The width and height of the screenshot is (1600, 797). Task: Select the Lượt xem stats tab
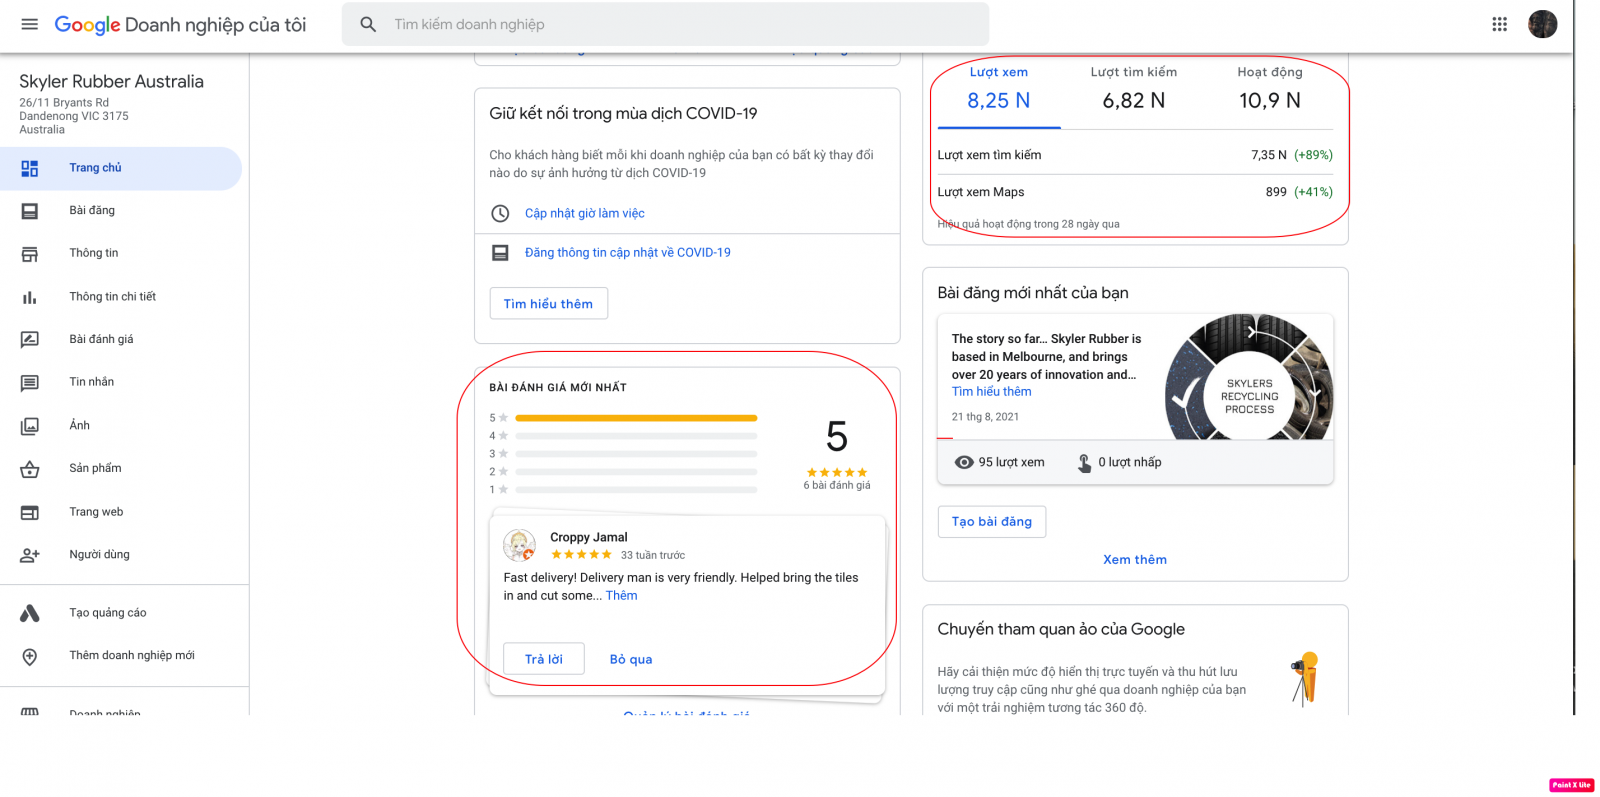tap(999, 90)
